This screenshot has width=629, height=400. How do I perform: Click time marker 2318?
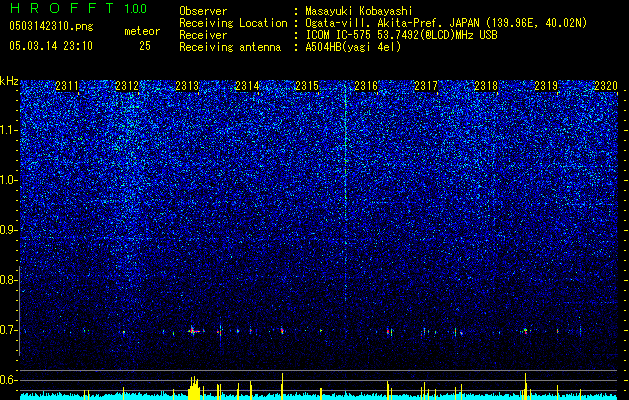(x=486, y=86)
